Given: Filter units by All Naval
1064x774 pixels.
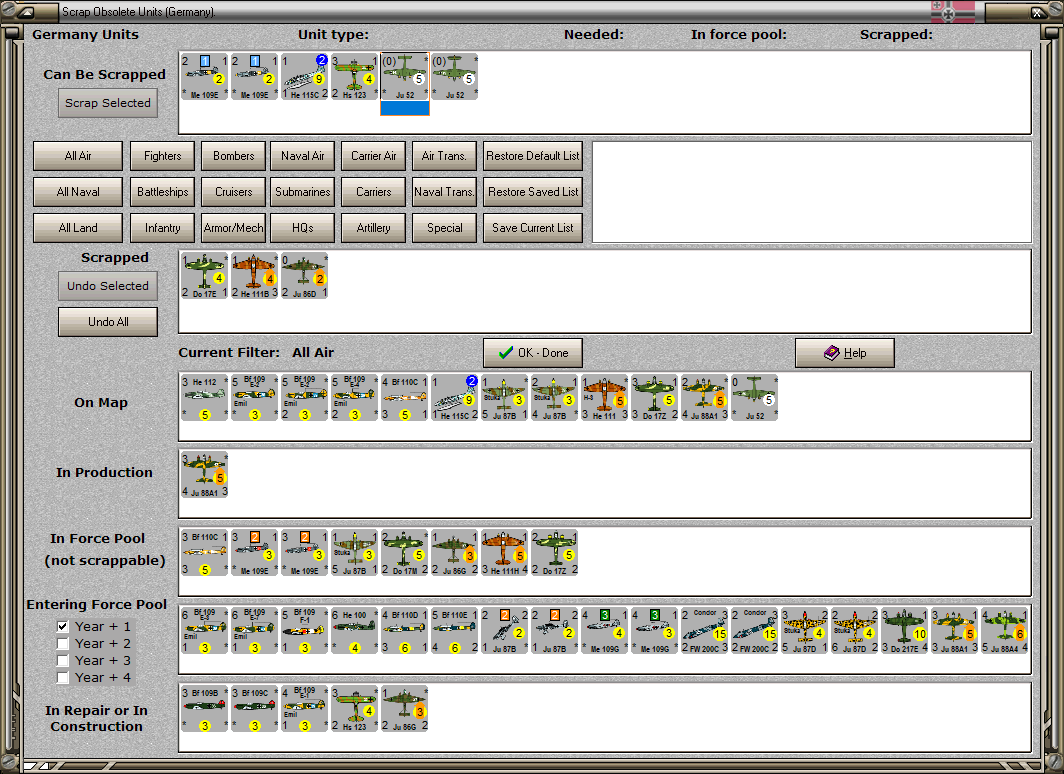Looking at the screenshot, I should [78, 192].
